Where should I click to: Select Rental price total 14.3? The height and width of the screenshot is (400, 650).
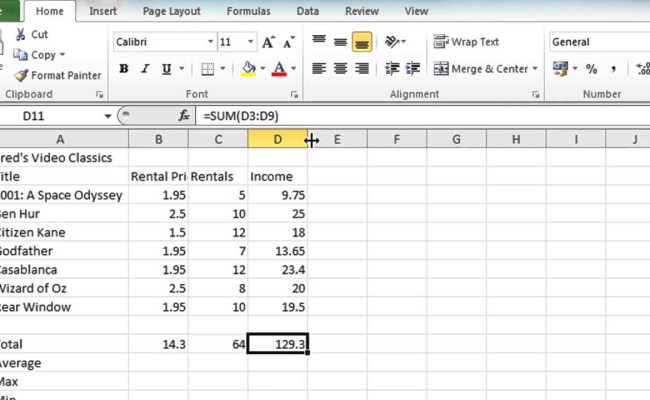pos(158,344)
